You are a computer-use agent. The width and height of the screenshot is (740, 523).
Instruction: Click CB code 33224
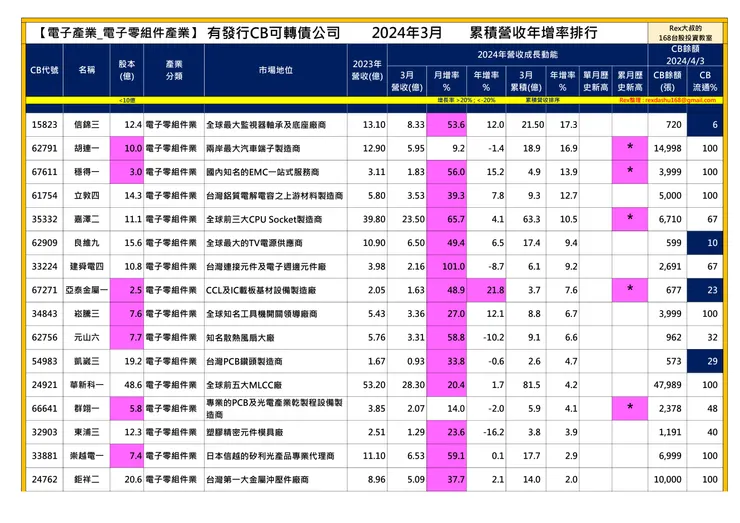point(44,267)
